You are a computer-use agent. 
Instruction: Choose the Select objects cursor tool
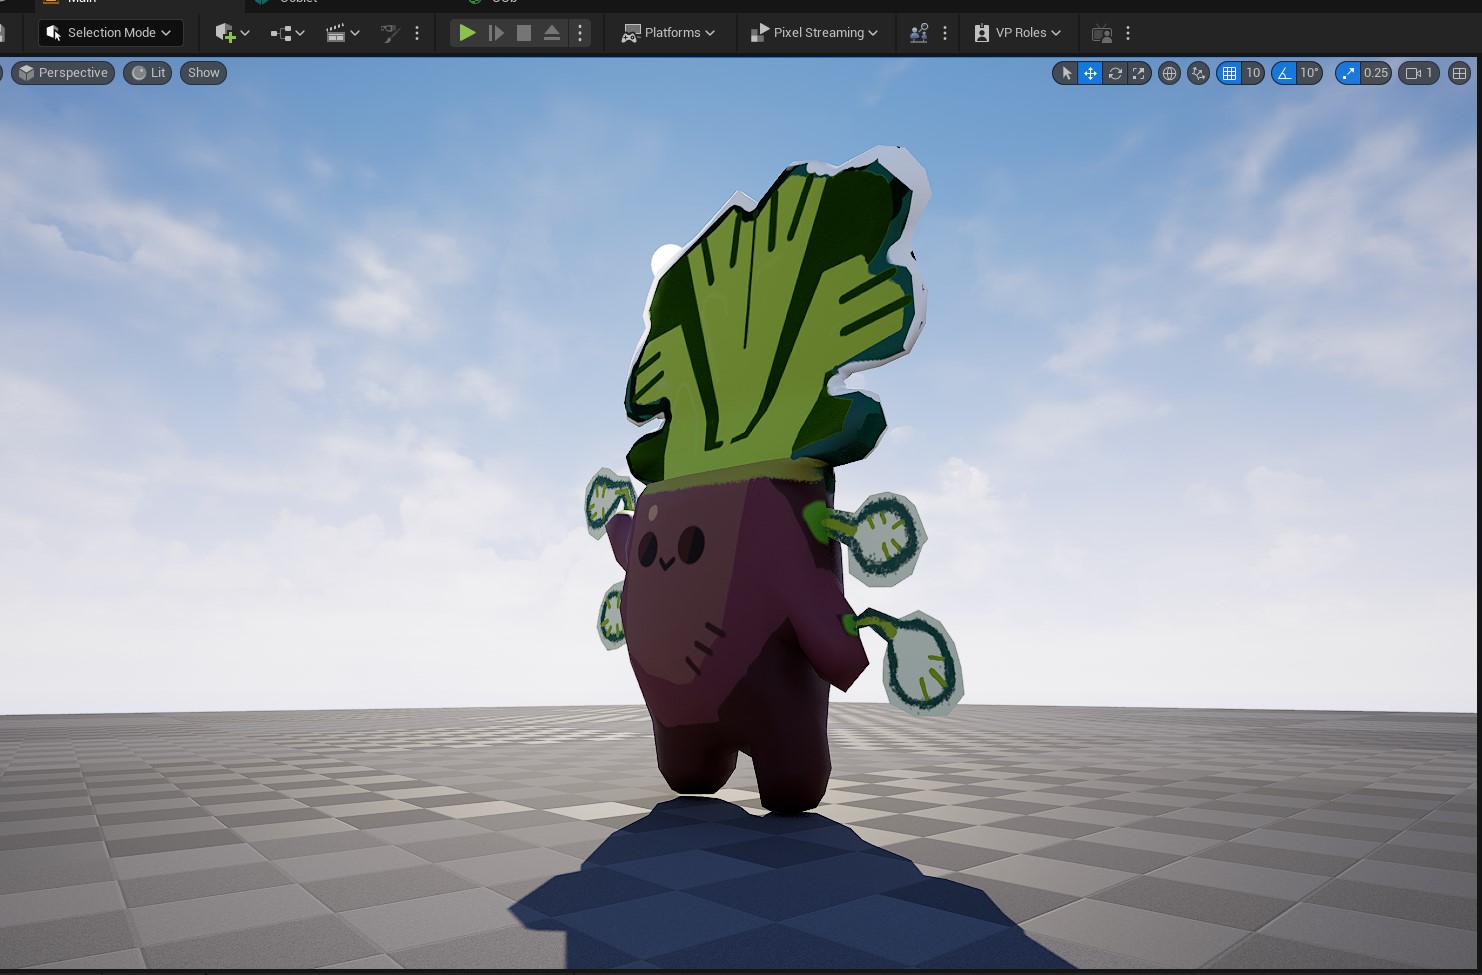click(x=1066, y=73)
